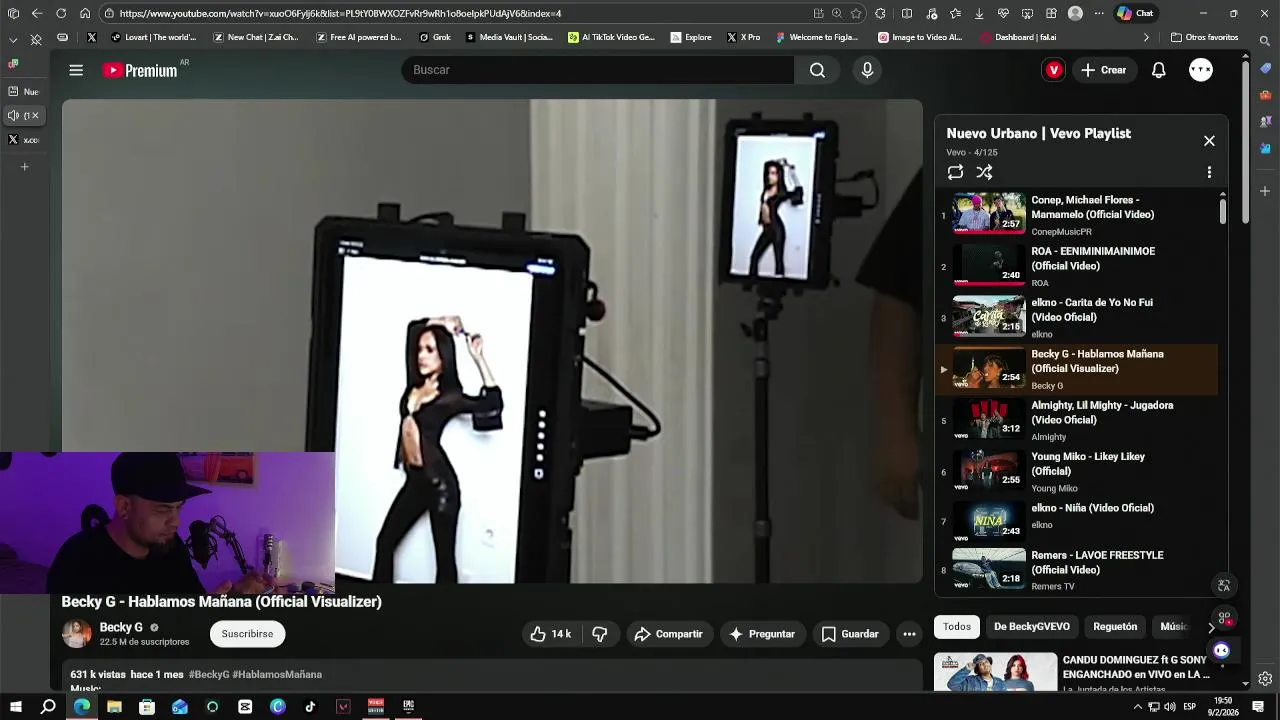The width and height of the screenshot is (1280, 720).
Task: Click the Crear button
Action: tap(1103, 70)
